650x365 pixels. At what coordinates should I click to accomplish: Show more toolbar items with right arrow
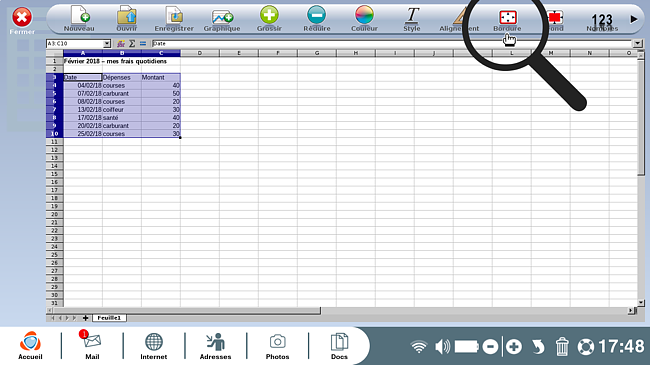click(633, 19)
